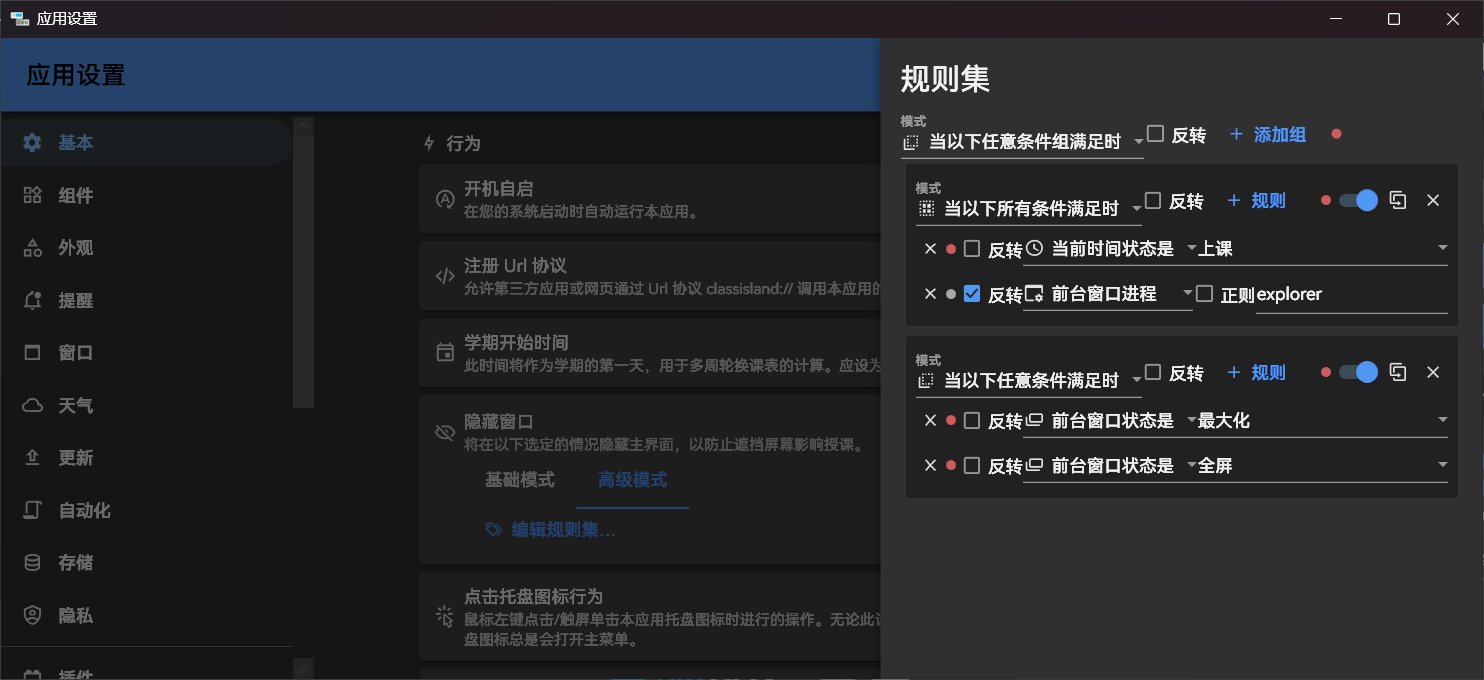
Task: Open rule type dropdown in the 最大化 row
Action: coord(1110,421)
